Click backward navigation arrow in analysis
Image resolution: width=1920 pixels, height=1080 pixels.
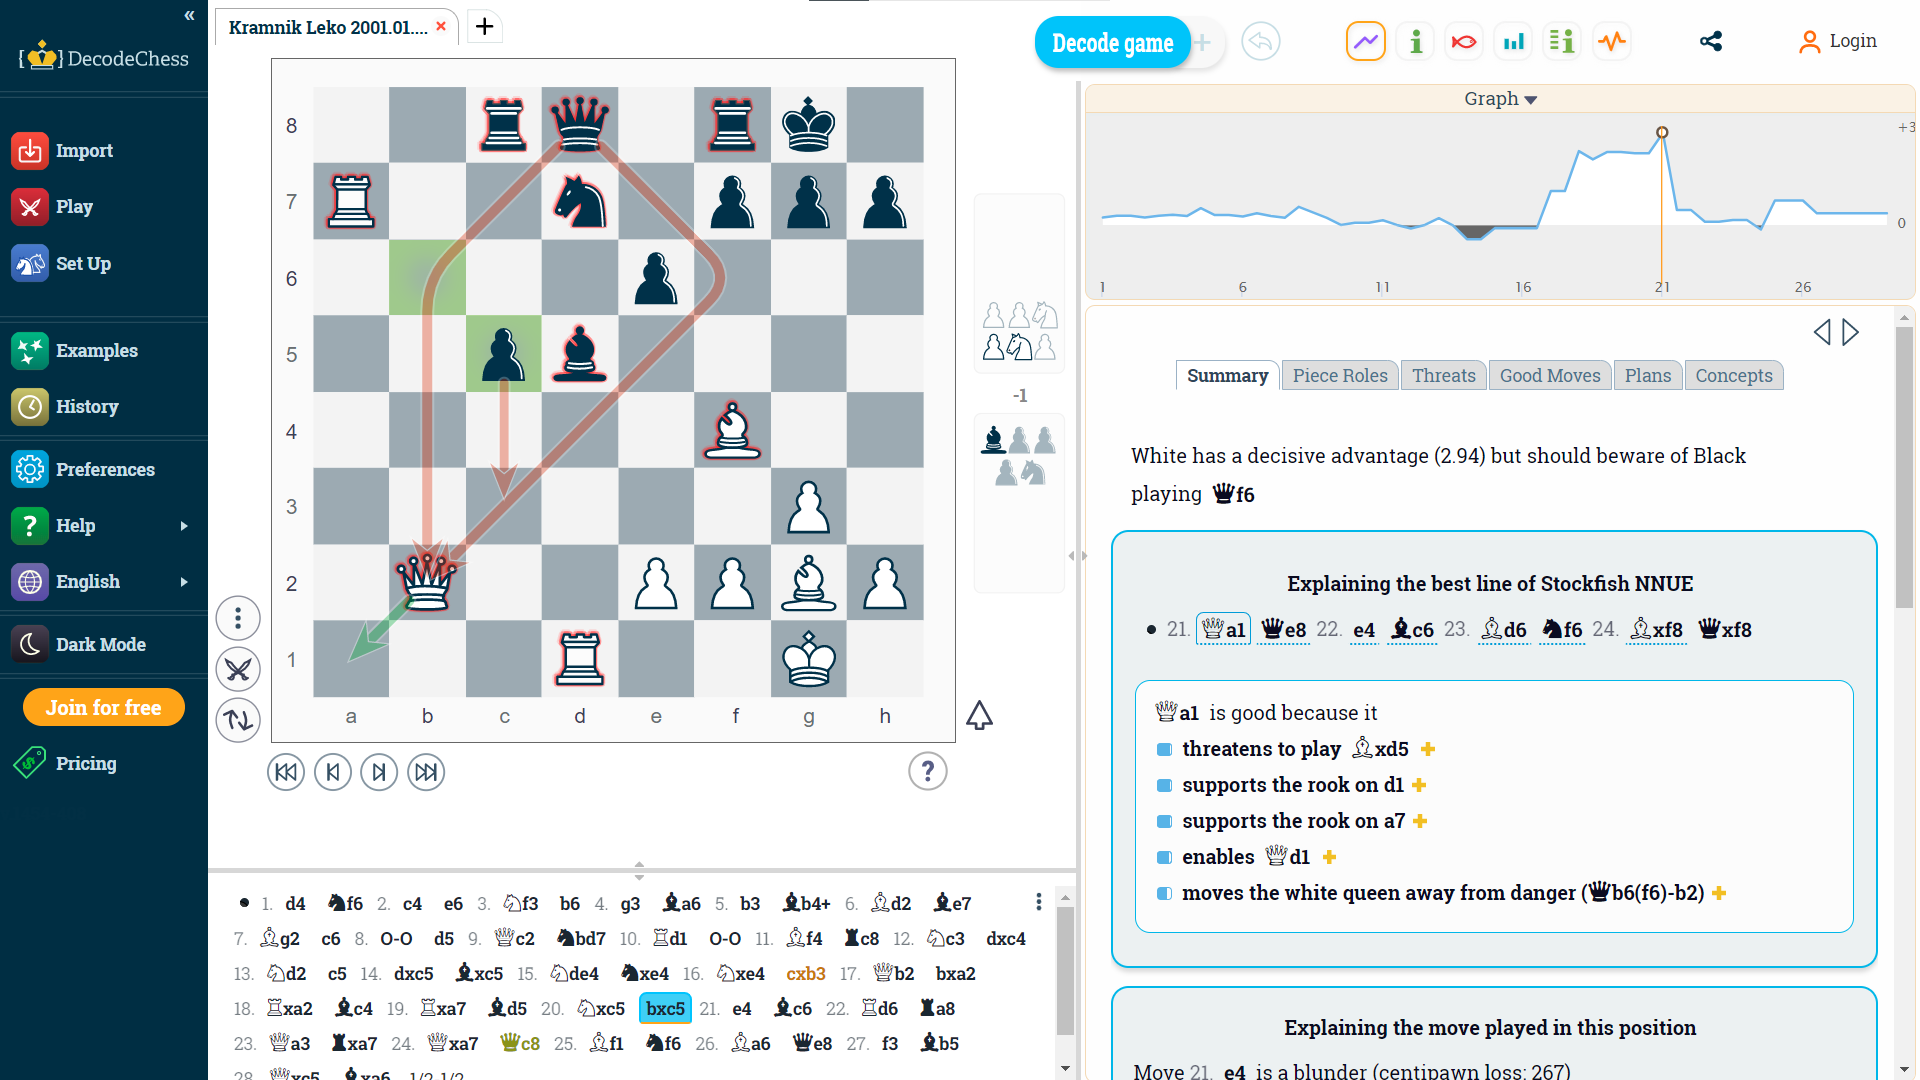click(1822, 332)
